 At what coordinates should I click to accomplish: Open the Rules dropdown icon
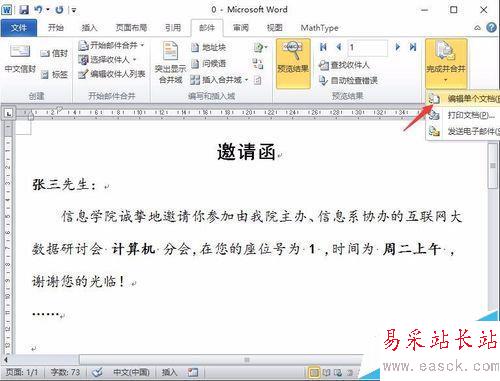click(x=260, y=47)
